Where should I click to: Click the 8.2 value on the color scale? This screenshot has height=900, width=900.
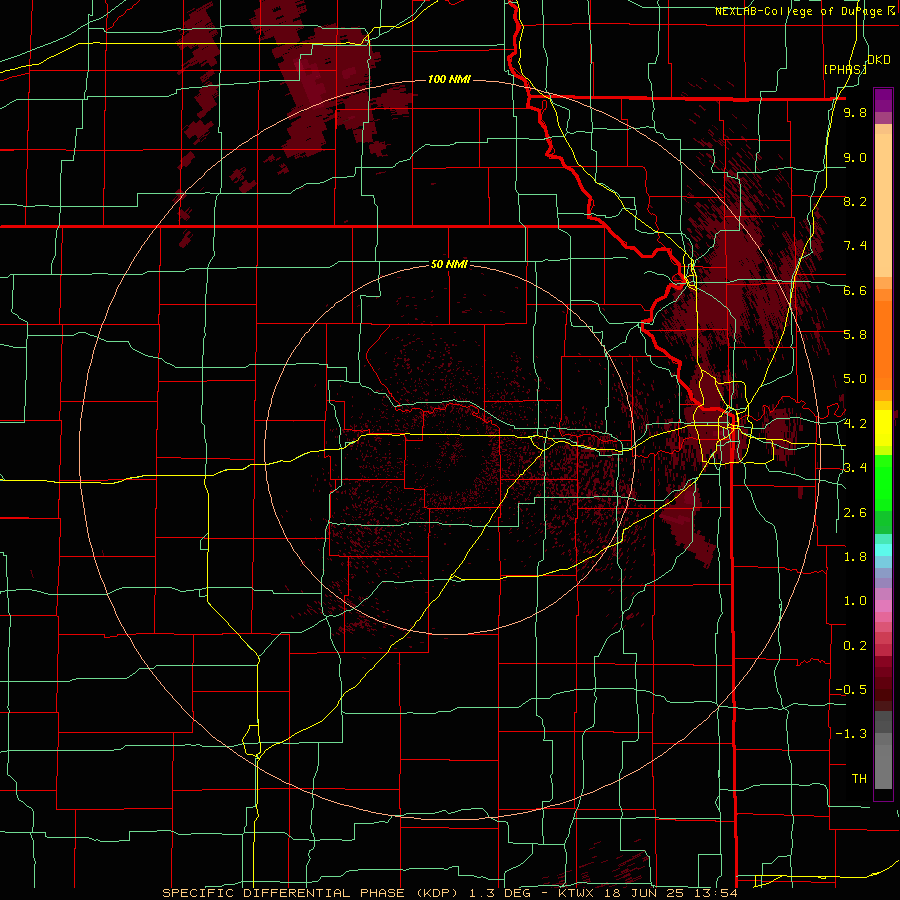855,201
